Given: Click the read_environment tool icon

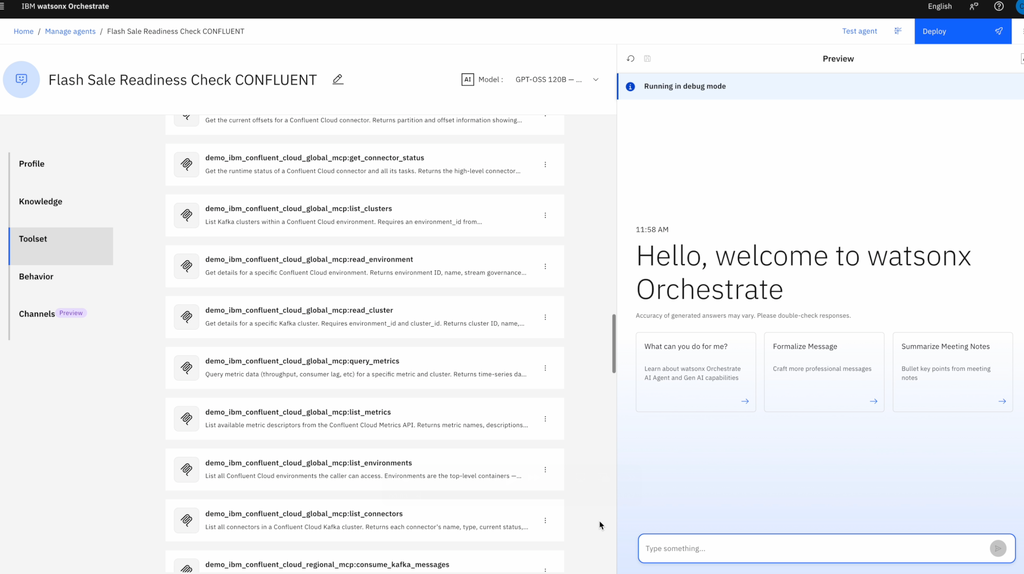Looking at the screenshot, I should [187, 266].
